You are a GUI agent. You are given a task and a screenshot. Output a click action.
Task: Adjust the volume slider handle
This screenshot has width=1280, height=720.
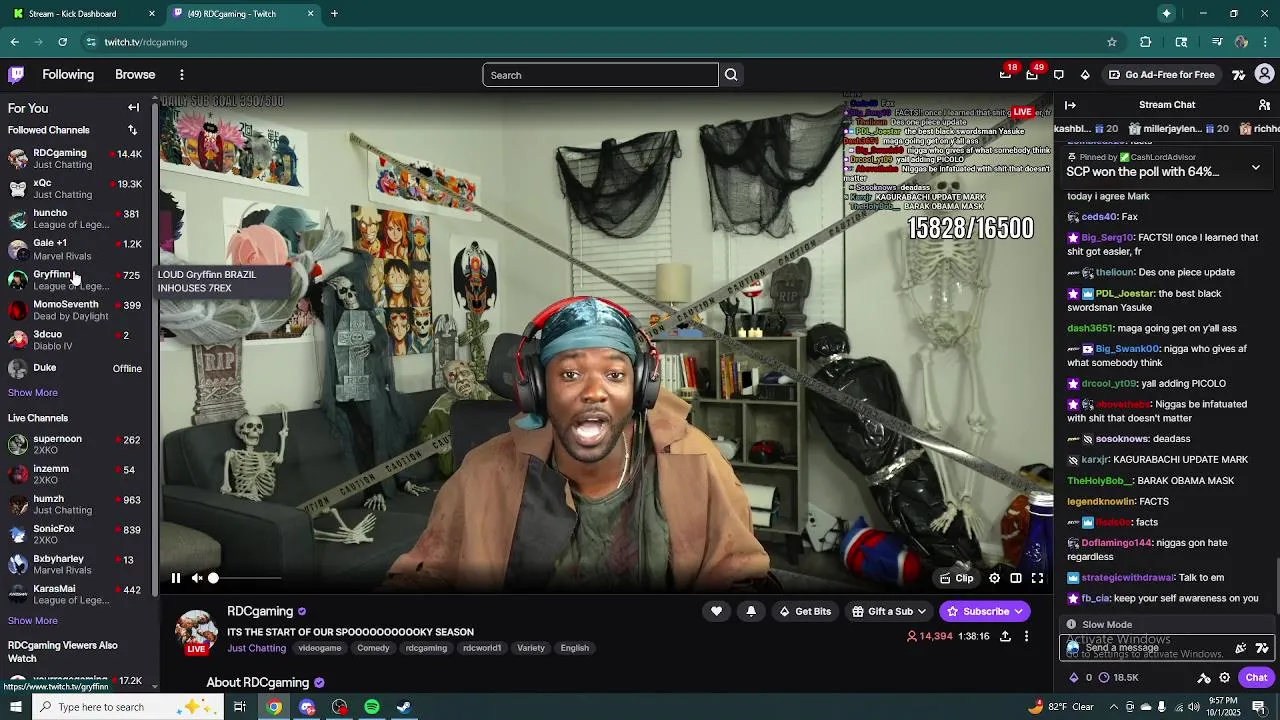[x=213, y=578]
